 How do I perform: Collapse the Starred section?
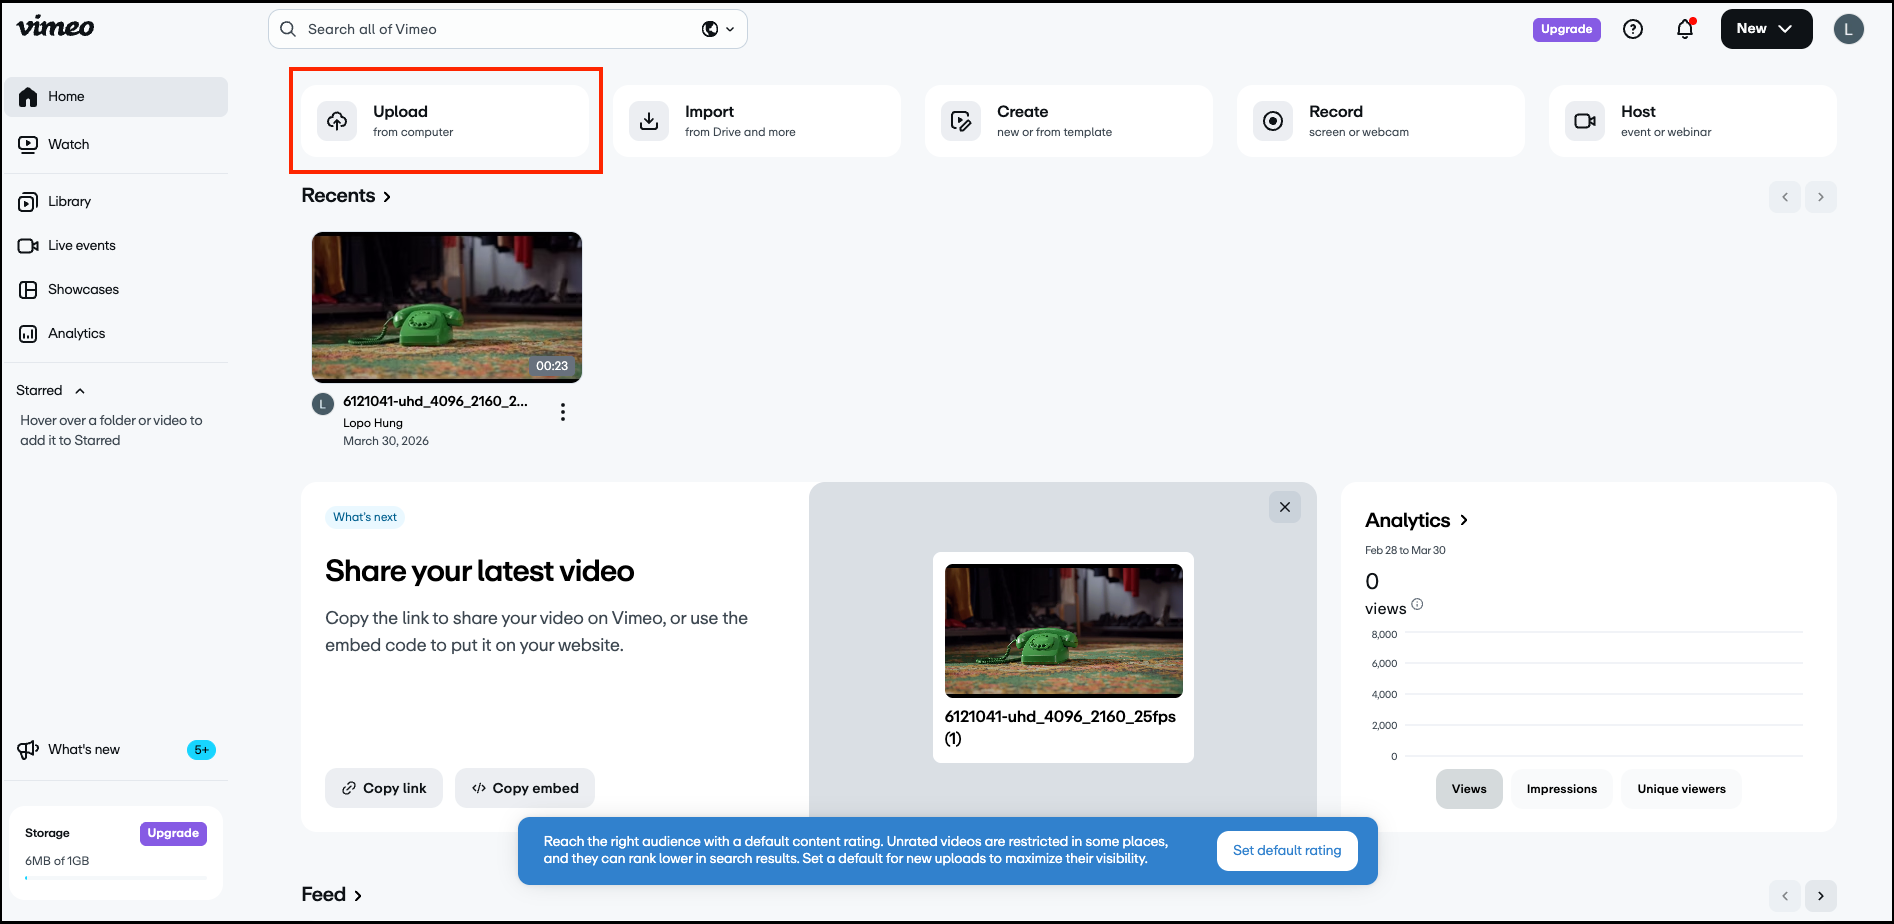[80, 391]
